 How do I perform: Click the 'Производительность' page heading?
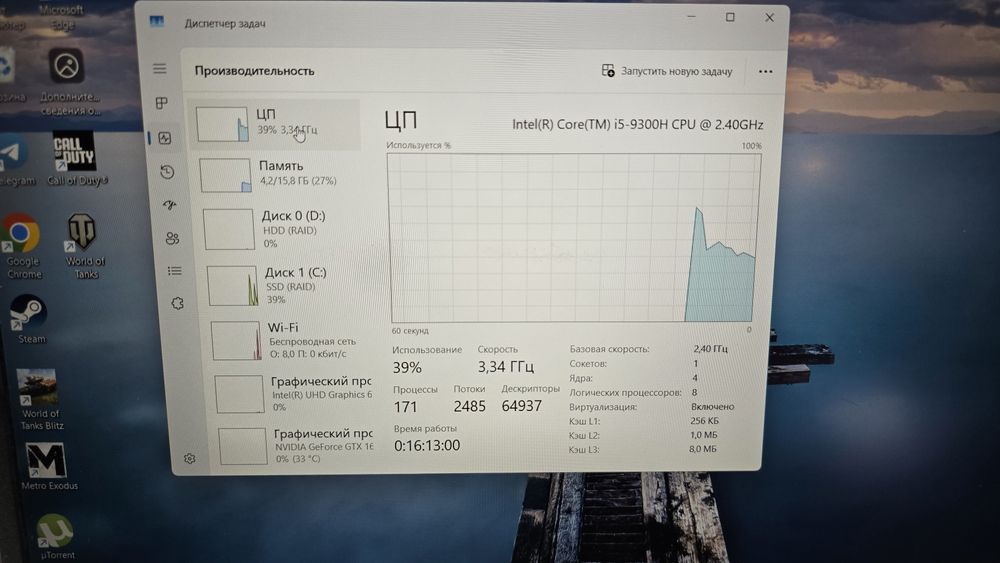[254, 71]
